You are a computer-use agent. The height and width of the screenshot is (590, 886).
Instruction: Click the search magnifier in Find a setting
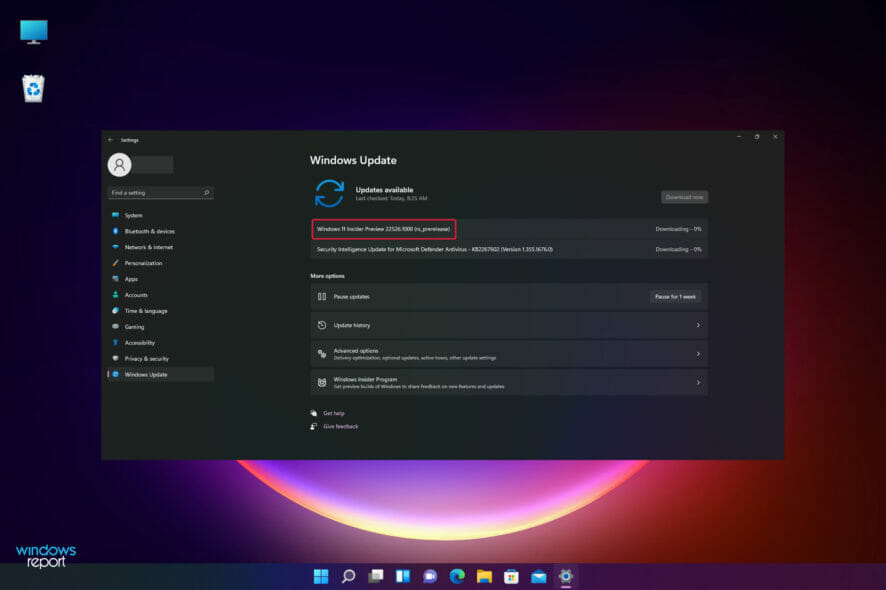[x=207, y=193]
